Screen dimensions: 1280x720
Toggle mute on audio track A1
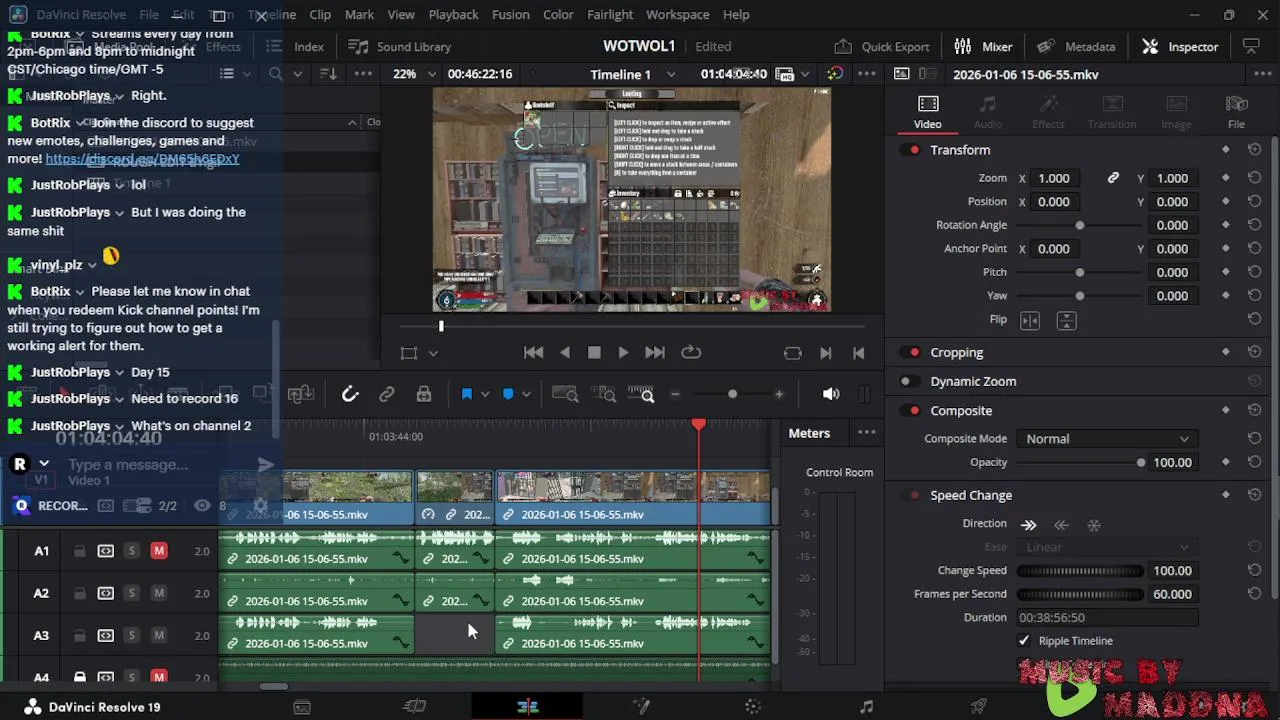[158, 551]
